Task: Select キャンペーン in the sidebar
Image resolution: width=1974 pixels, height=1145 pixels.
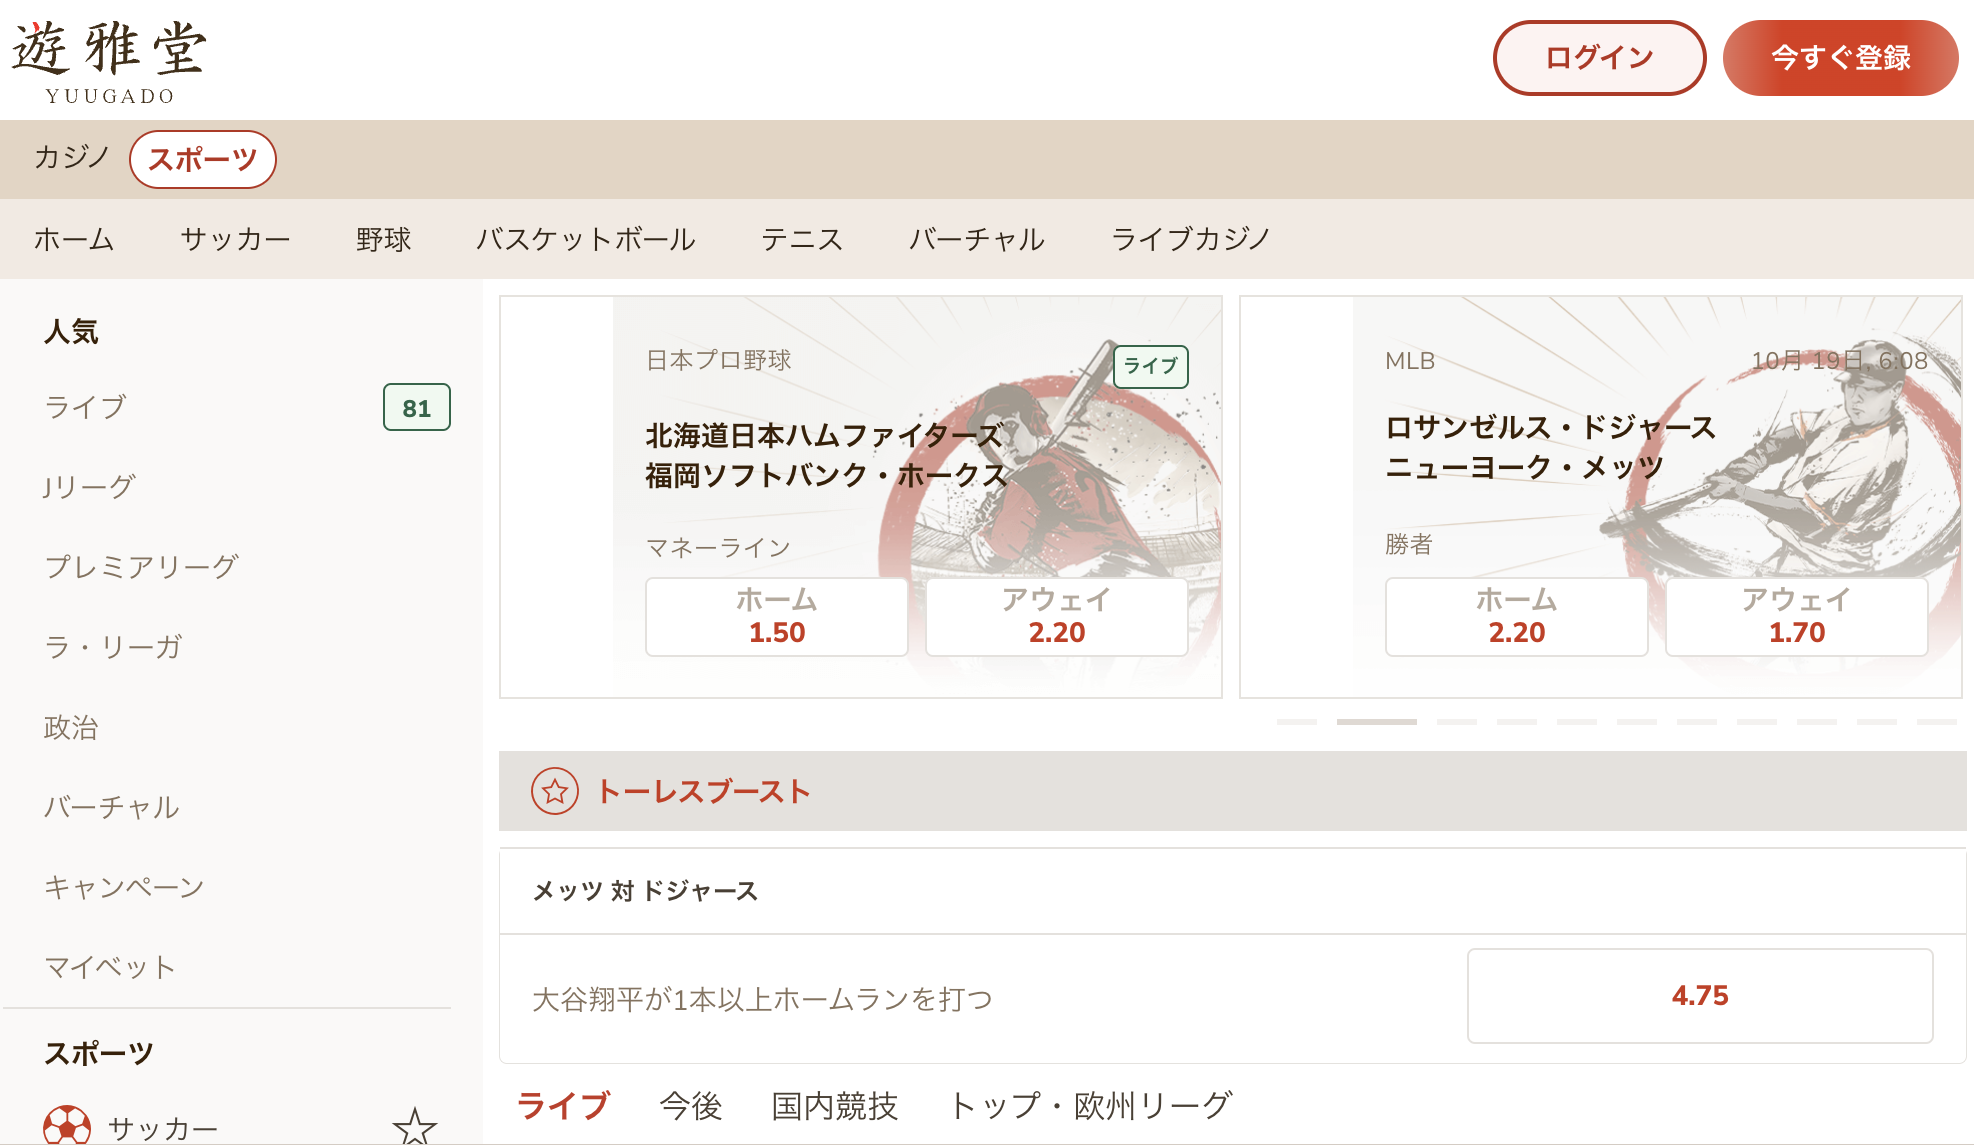Action: 124,887
